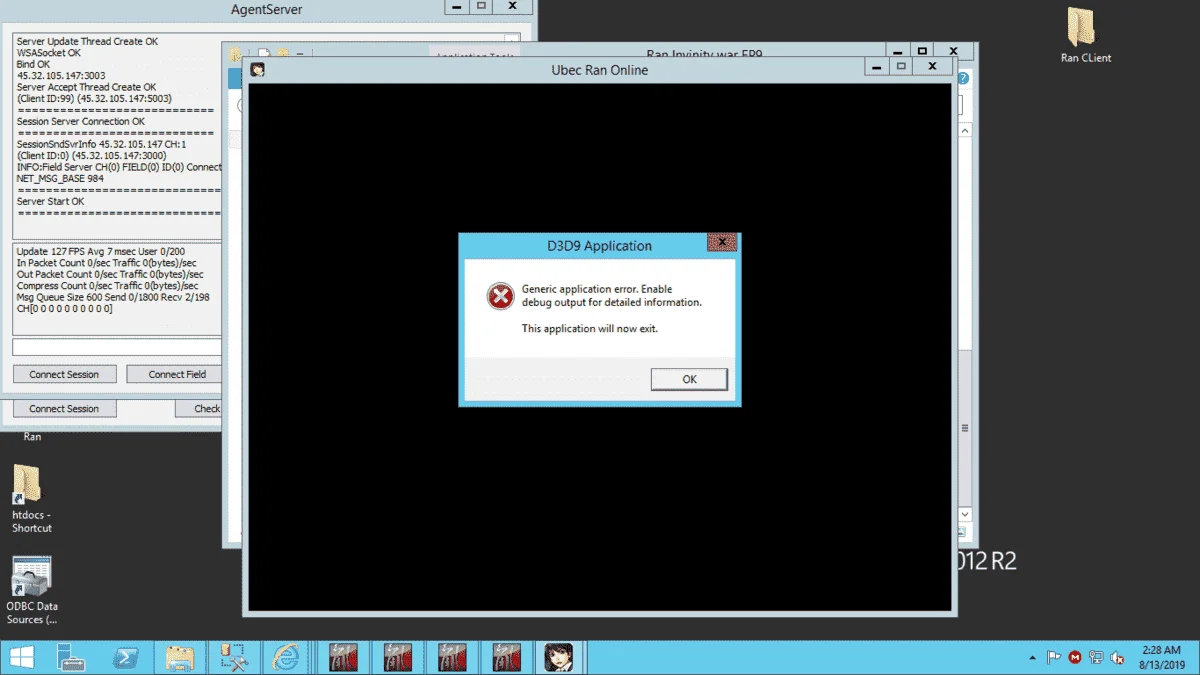Minimize the Ubec Ran Online window
Viewport: 1200px width, 675px height.
pos(878,66)
